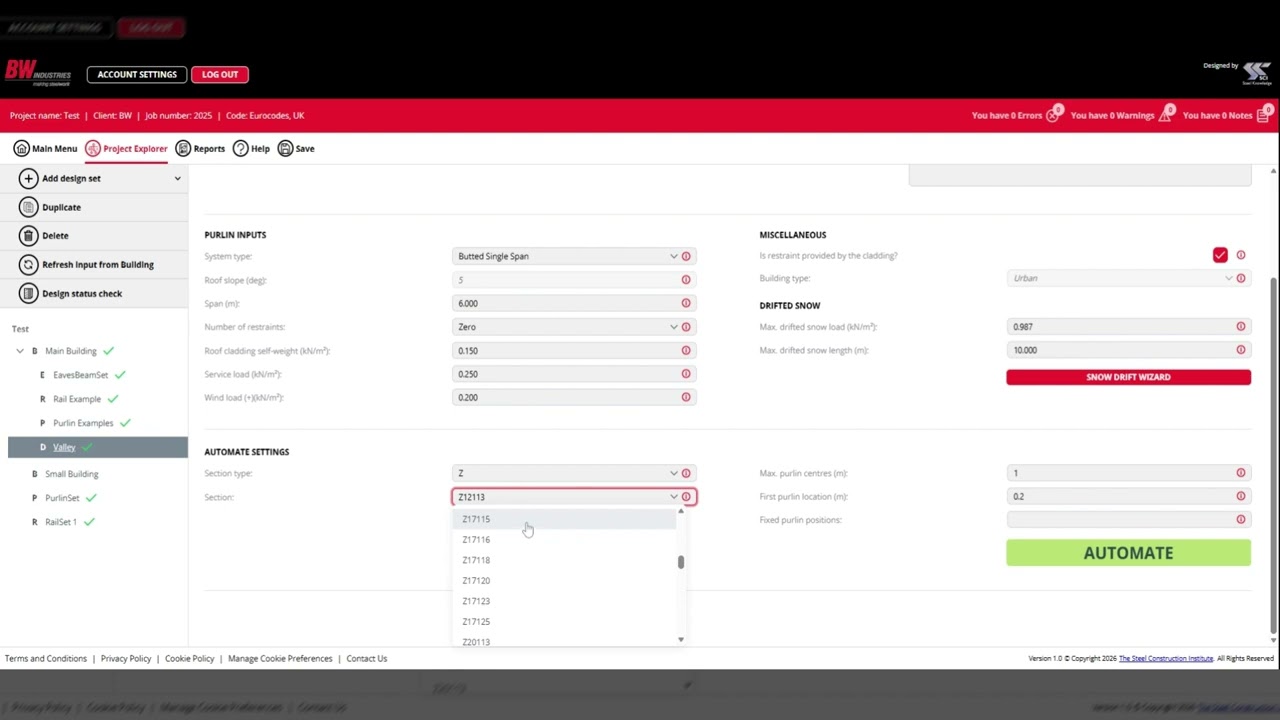Select Z17123 from section list
1280x720 pixels.
pyautogui.click(x=566, y=601)
